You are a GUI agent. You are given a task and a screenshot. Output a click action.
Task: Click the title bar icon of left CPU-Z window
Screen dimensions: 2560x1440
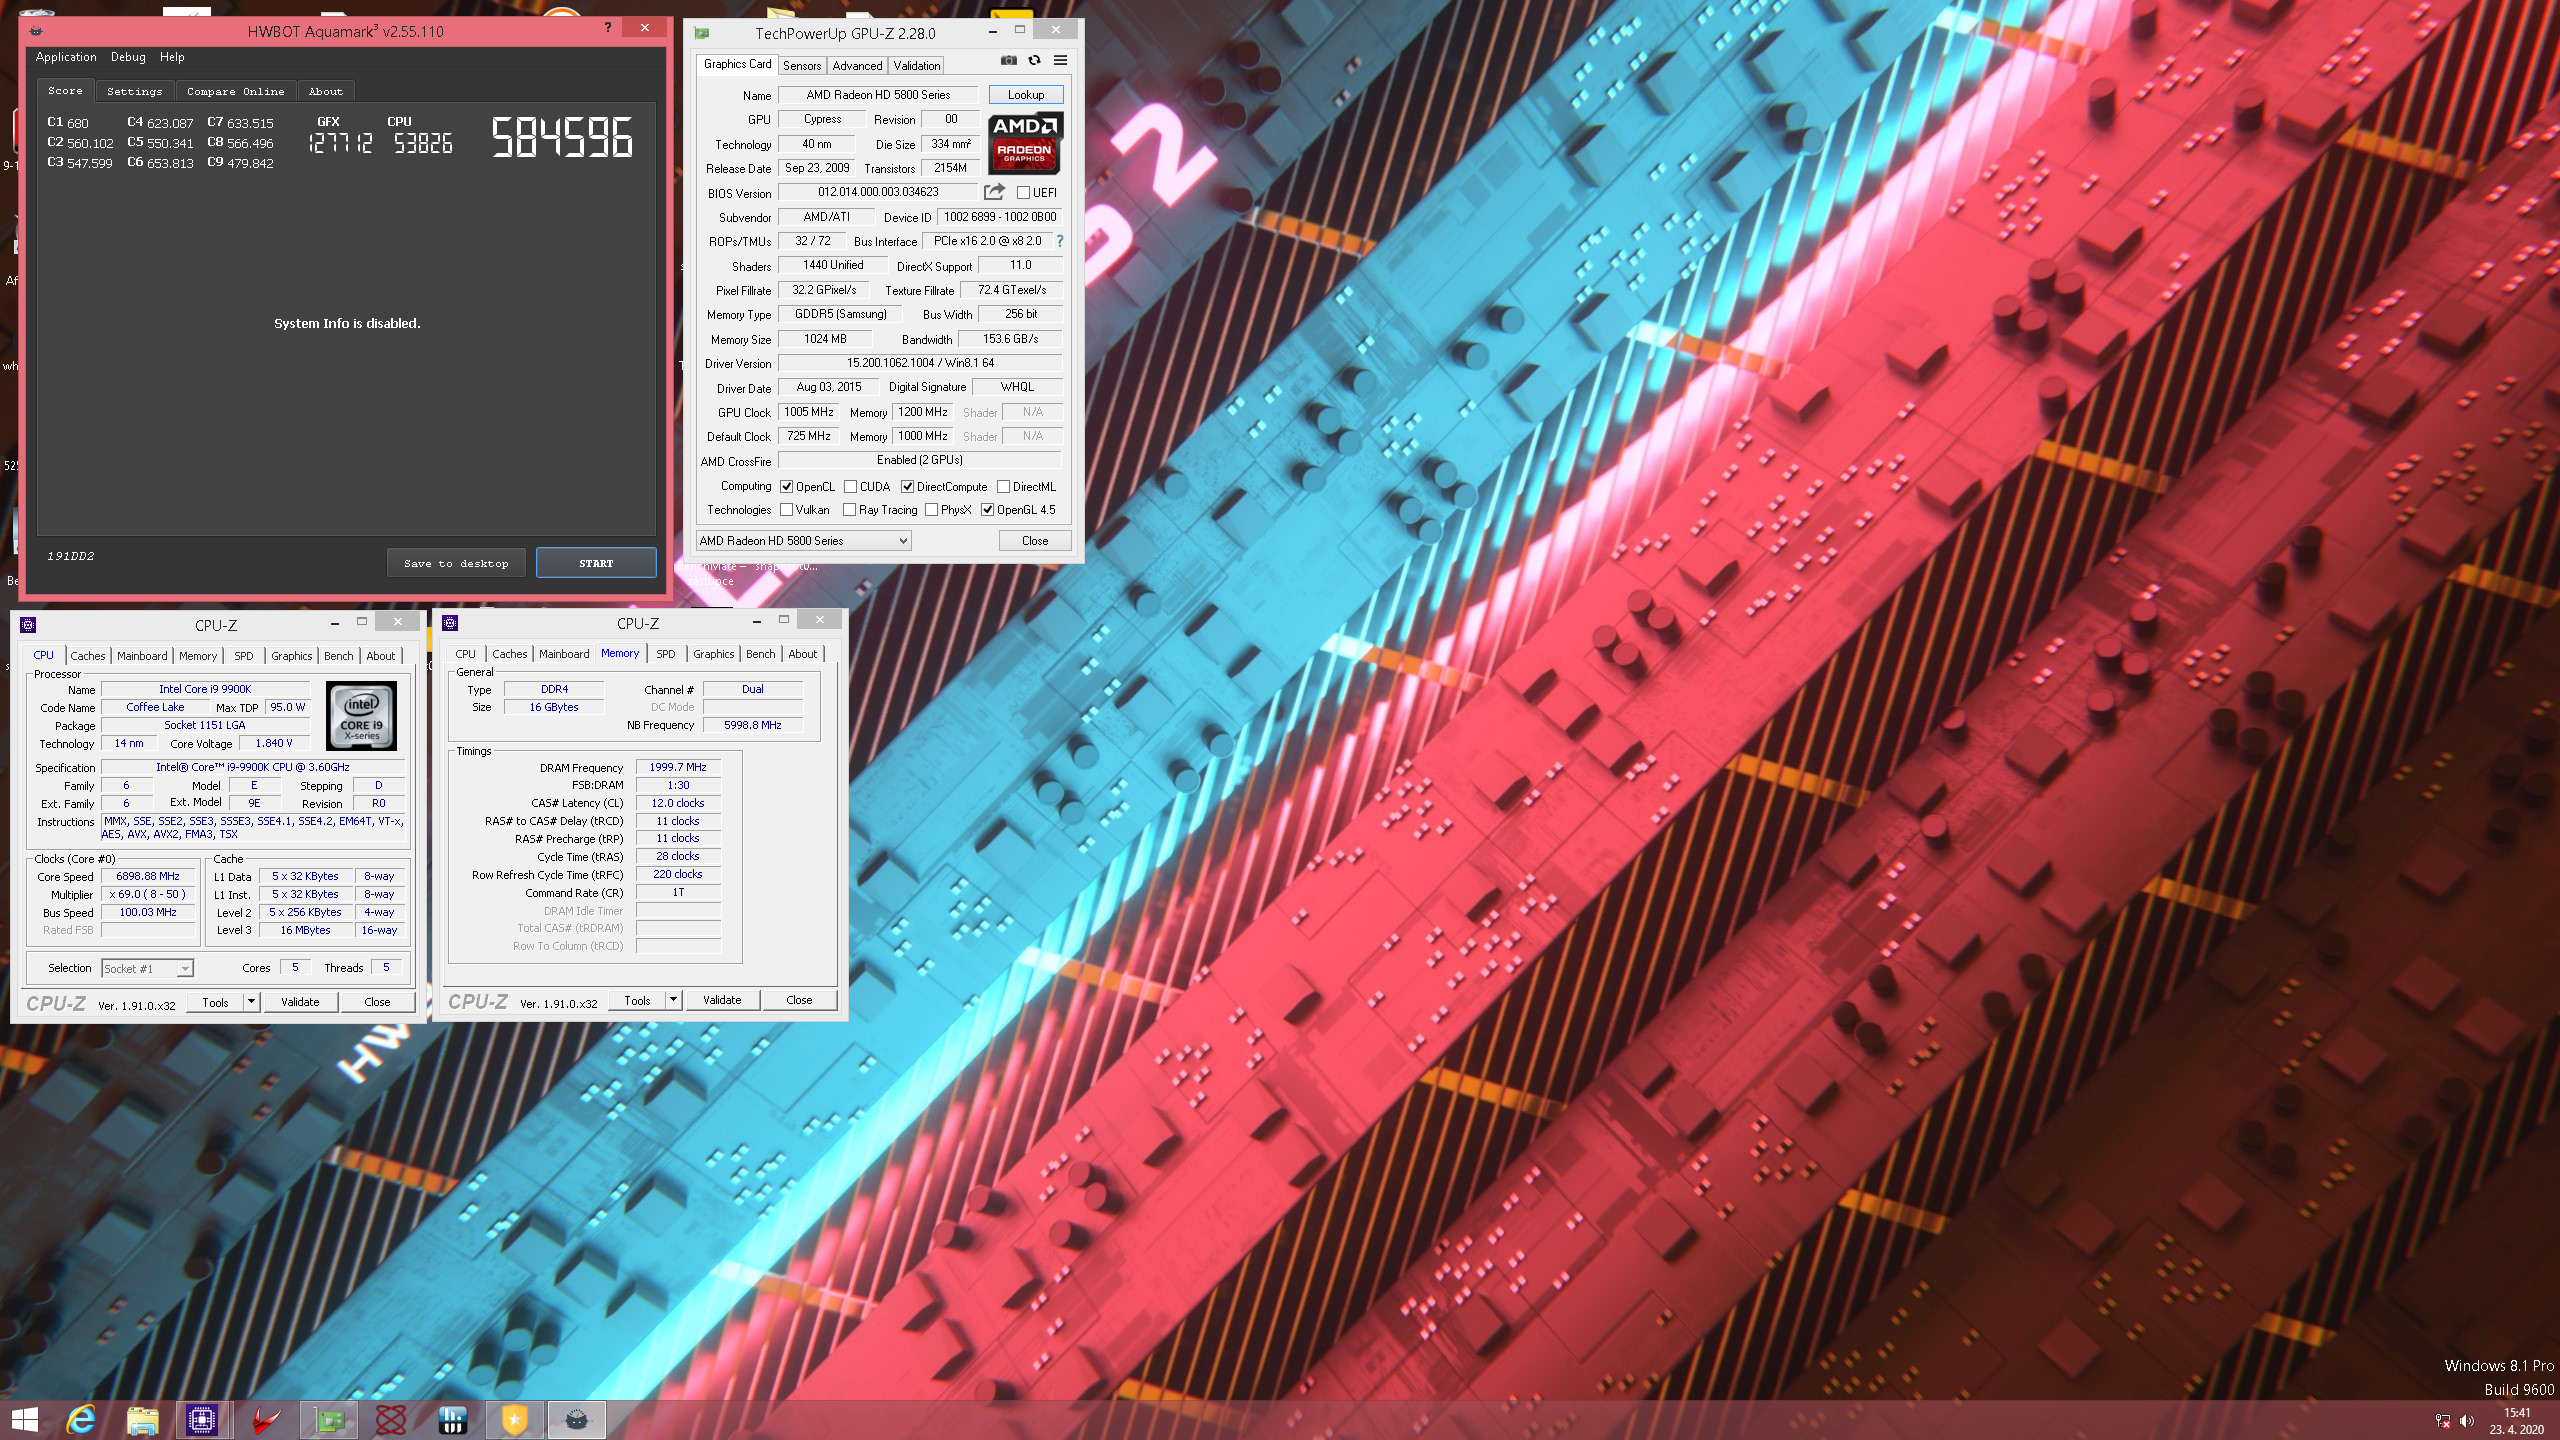(x=28, y=625)
